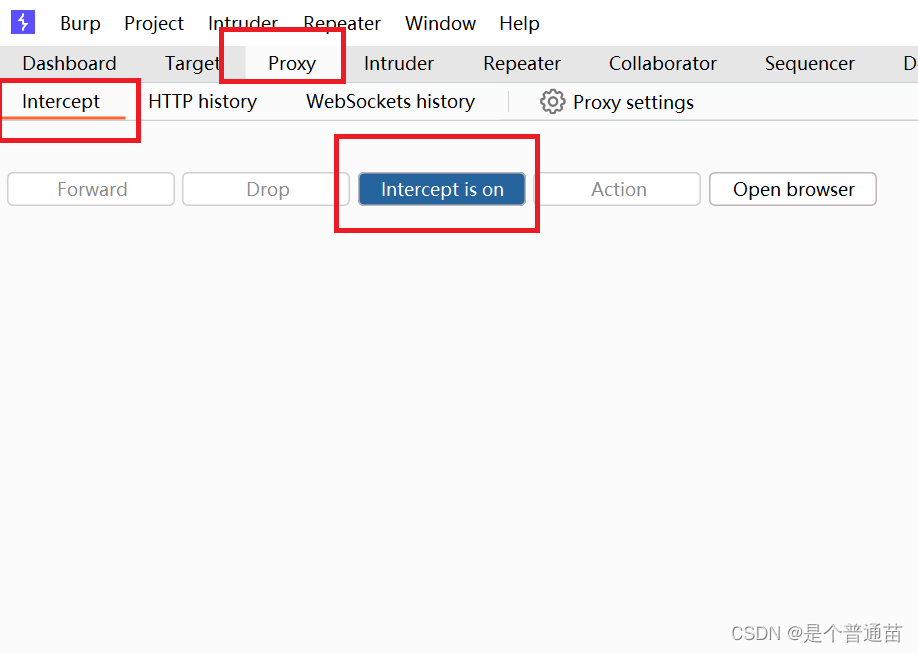This screenshot has height=653, width=918.
Task: Click the Open browser button
Action: pos(793,189)
